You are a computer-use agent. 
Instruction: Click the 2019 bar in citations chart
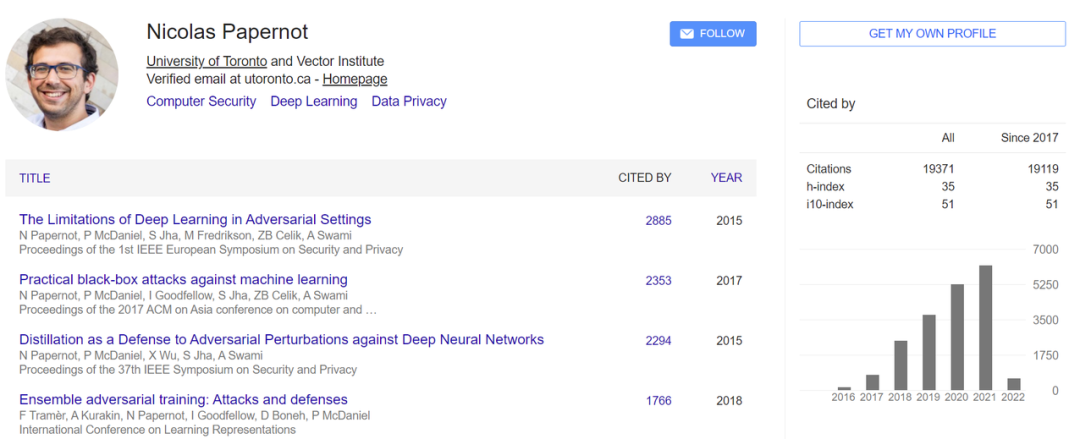(929, 352)
